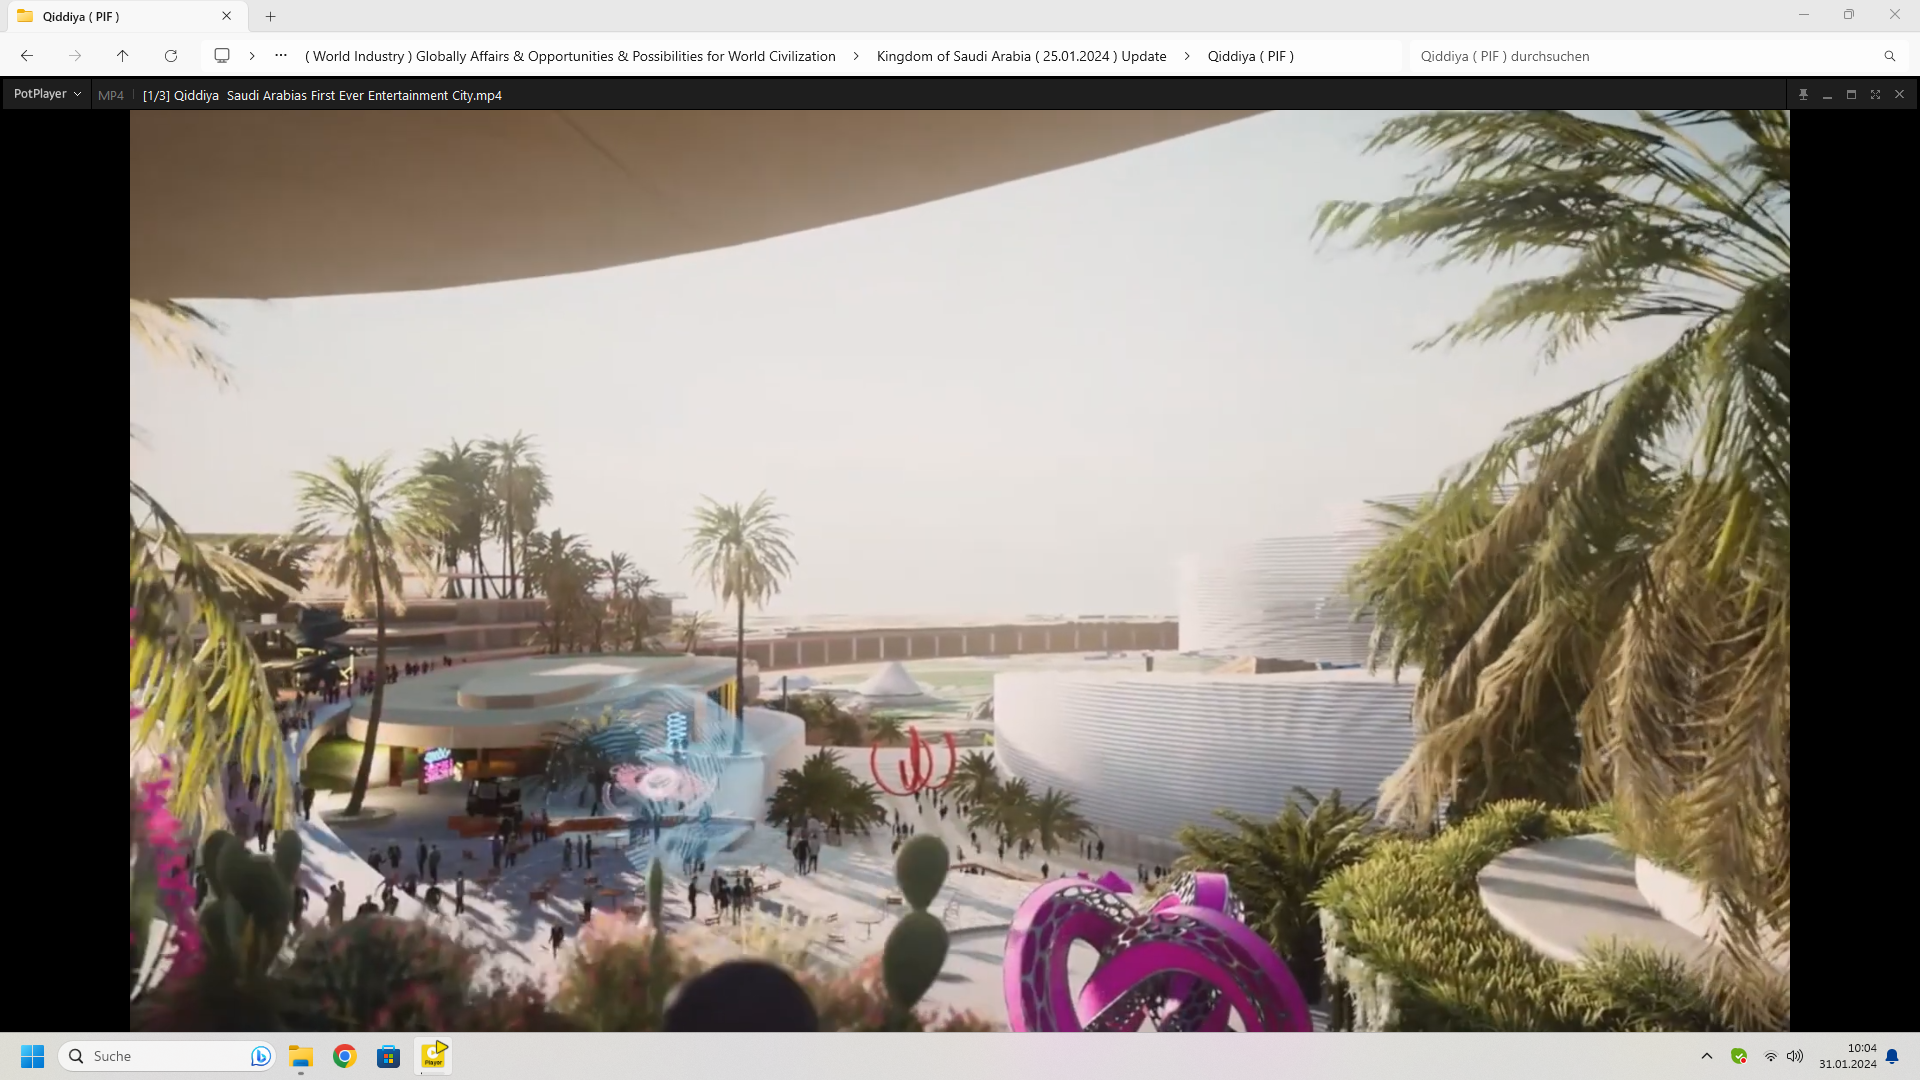This screenshot has width=1920, height=1080.
Task: Open the notifications bell
Action: [1892, 1056]
